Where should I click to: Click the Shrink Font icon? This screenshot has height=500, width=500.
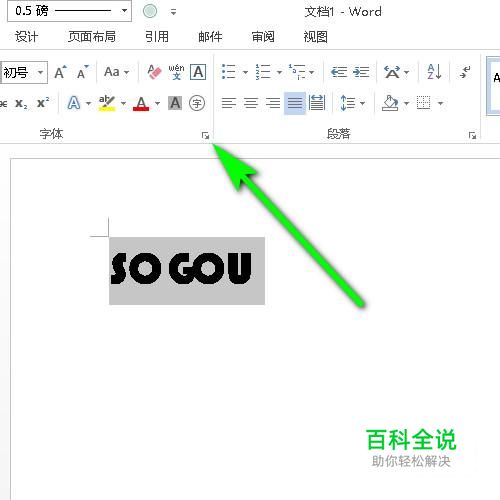[82, 72]
